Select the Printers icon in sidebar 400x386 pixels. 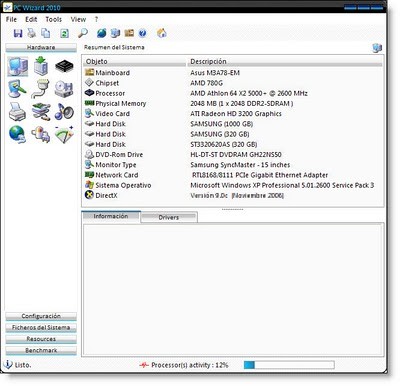pyautogui.click(x=17, y=112)
